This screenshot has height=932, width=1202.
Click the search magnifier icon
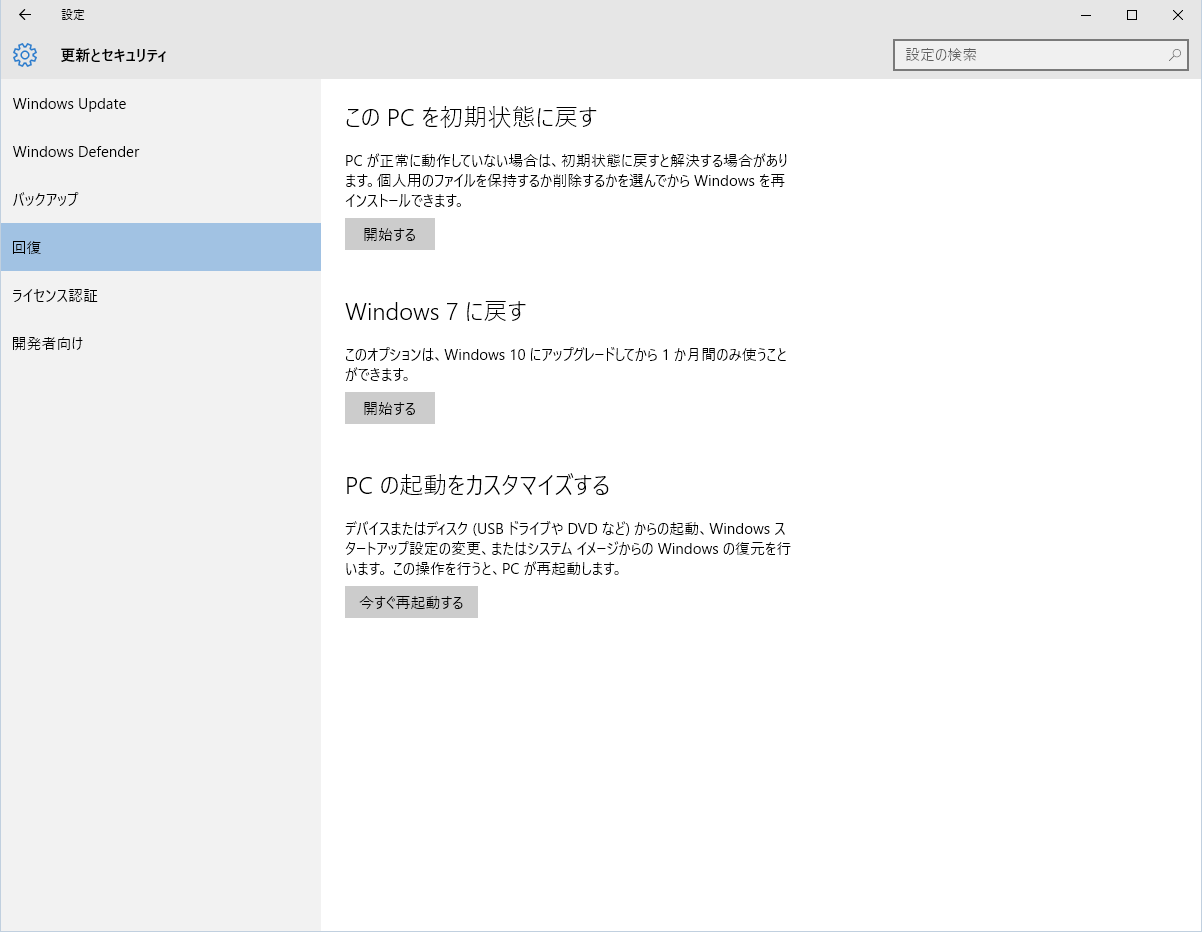click(1175, 55)
